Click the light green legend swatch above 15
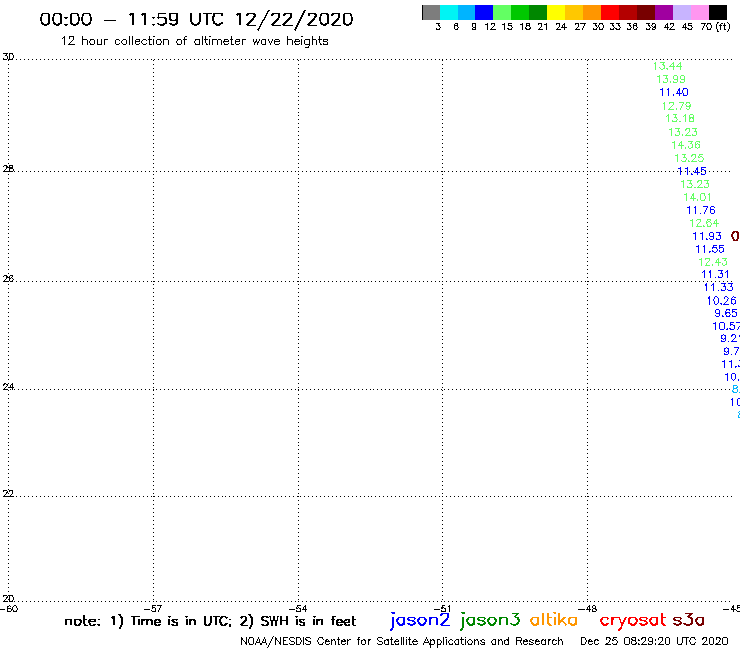 pyautogui.click(x=503, y=12)
